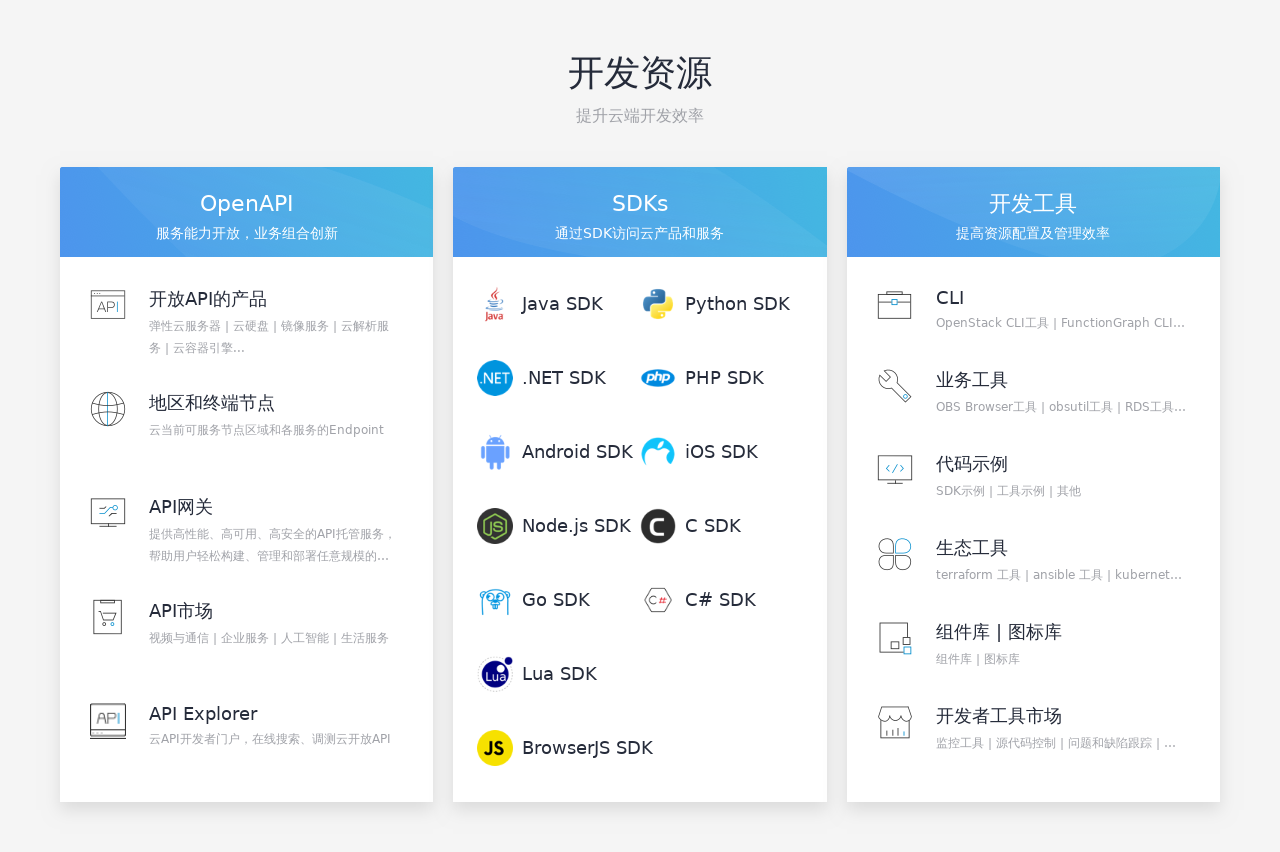Click the Python SDK icon
The image size is (1280, 852).
click(x=657, y=303)
